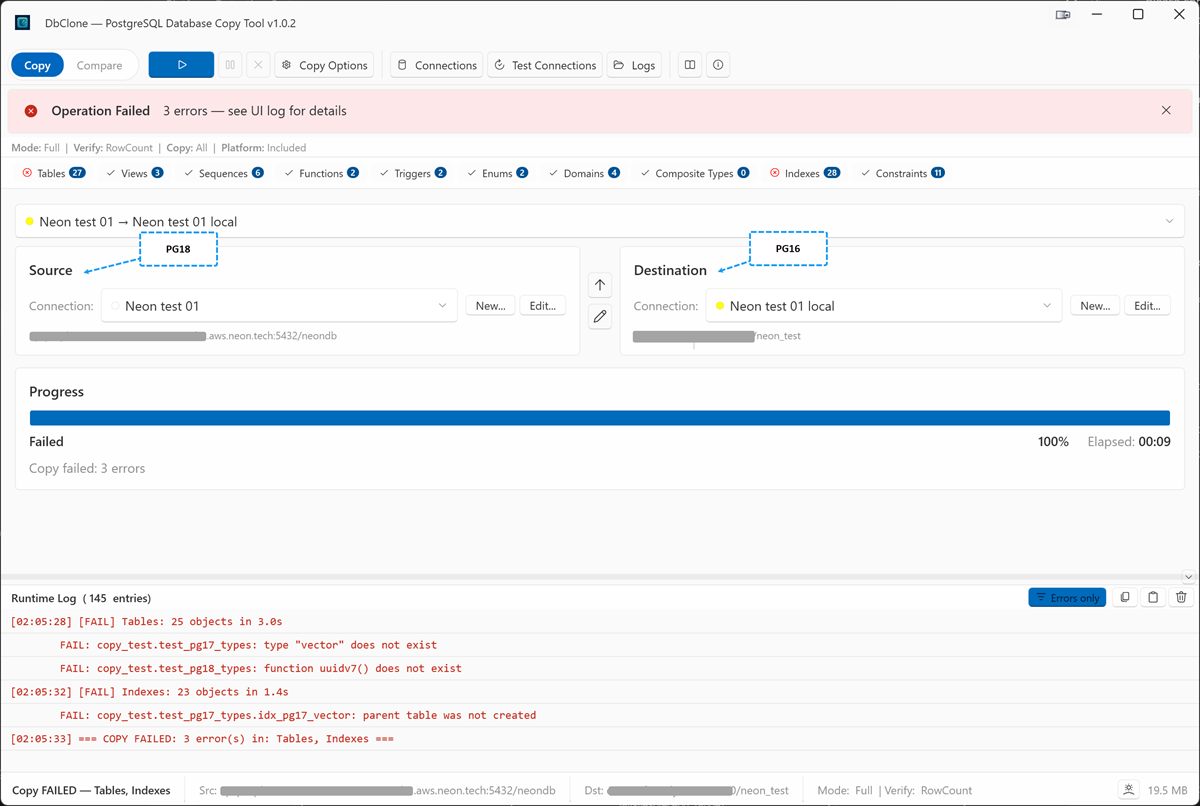Select the Constraints object chip
Viewport: 1200px width, 806px height.
(x=902, y=173)
